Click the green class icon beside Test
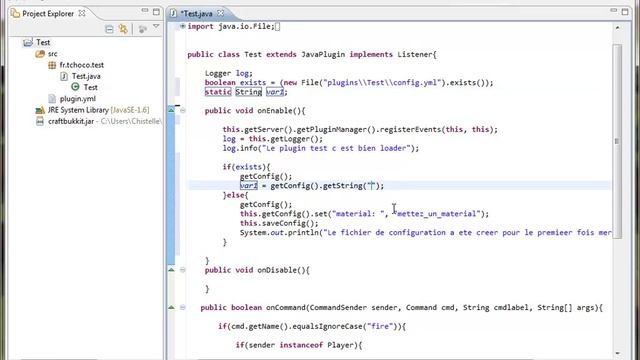This screenshot has height=360, width=640. [75, 87]
